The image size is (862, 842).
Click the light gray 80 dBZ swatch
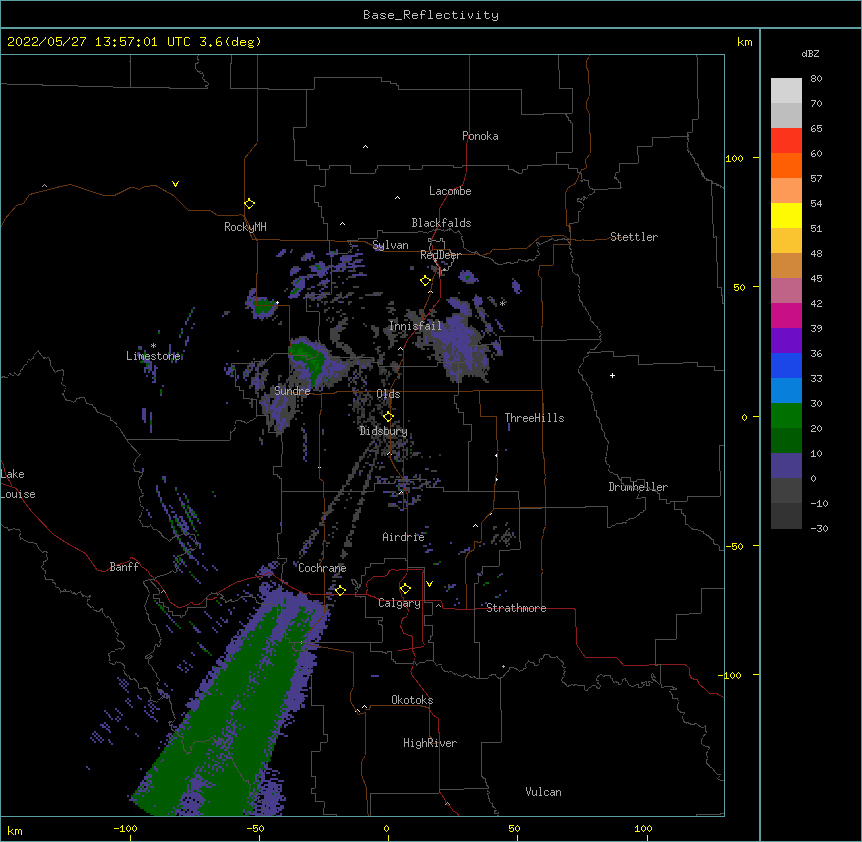pyautogui.click(x=786, y=91)
